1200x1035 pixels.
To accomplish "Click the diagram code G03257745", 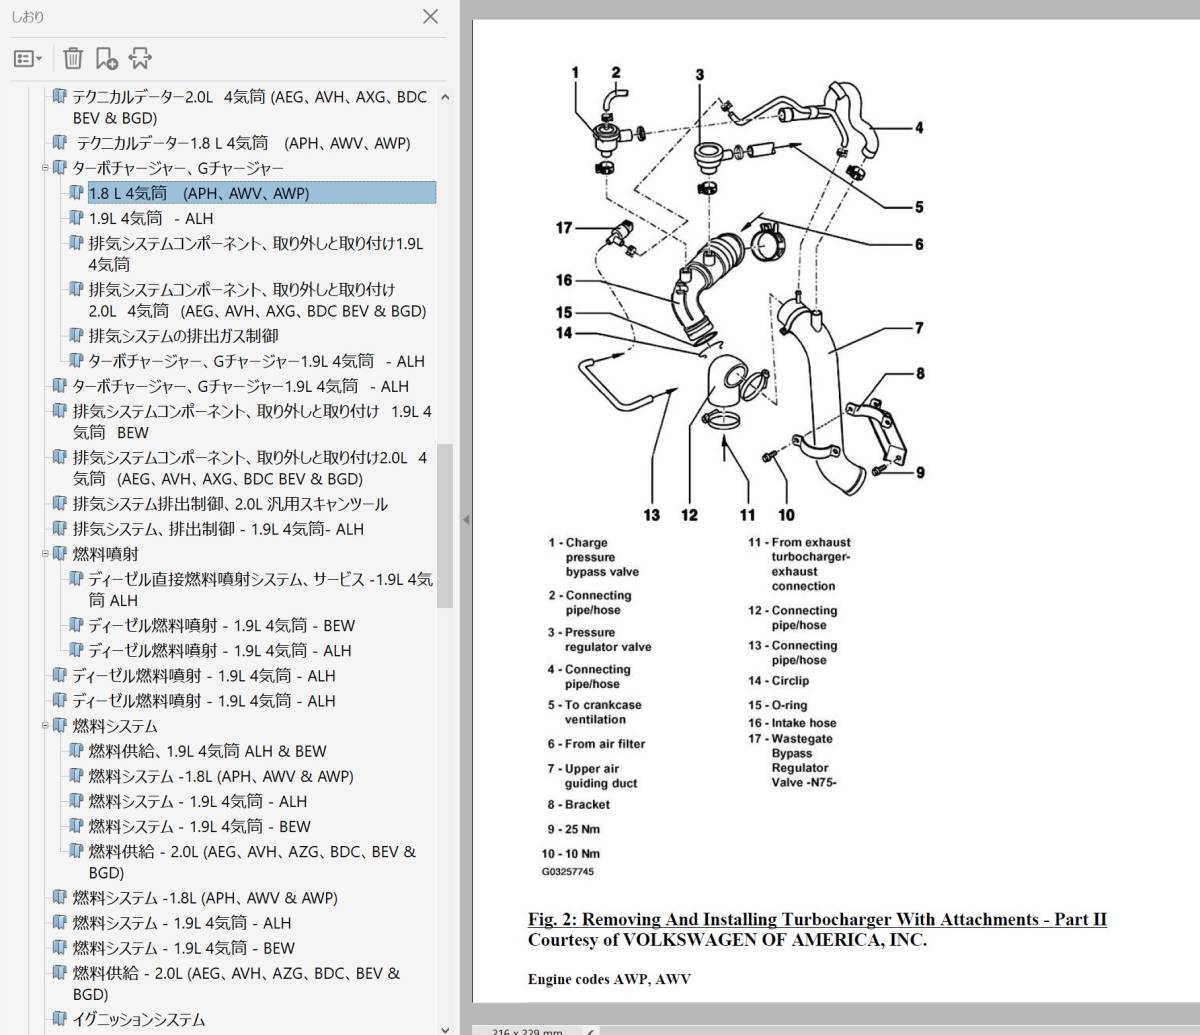I will click(568, 872).
